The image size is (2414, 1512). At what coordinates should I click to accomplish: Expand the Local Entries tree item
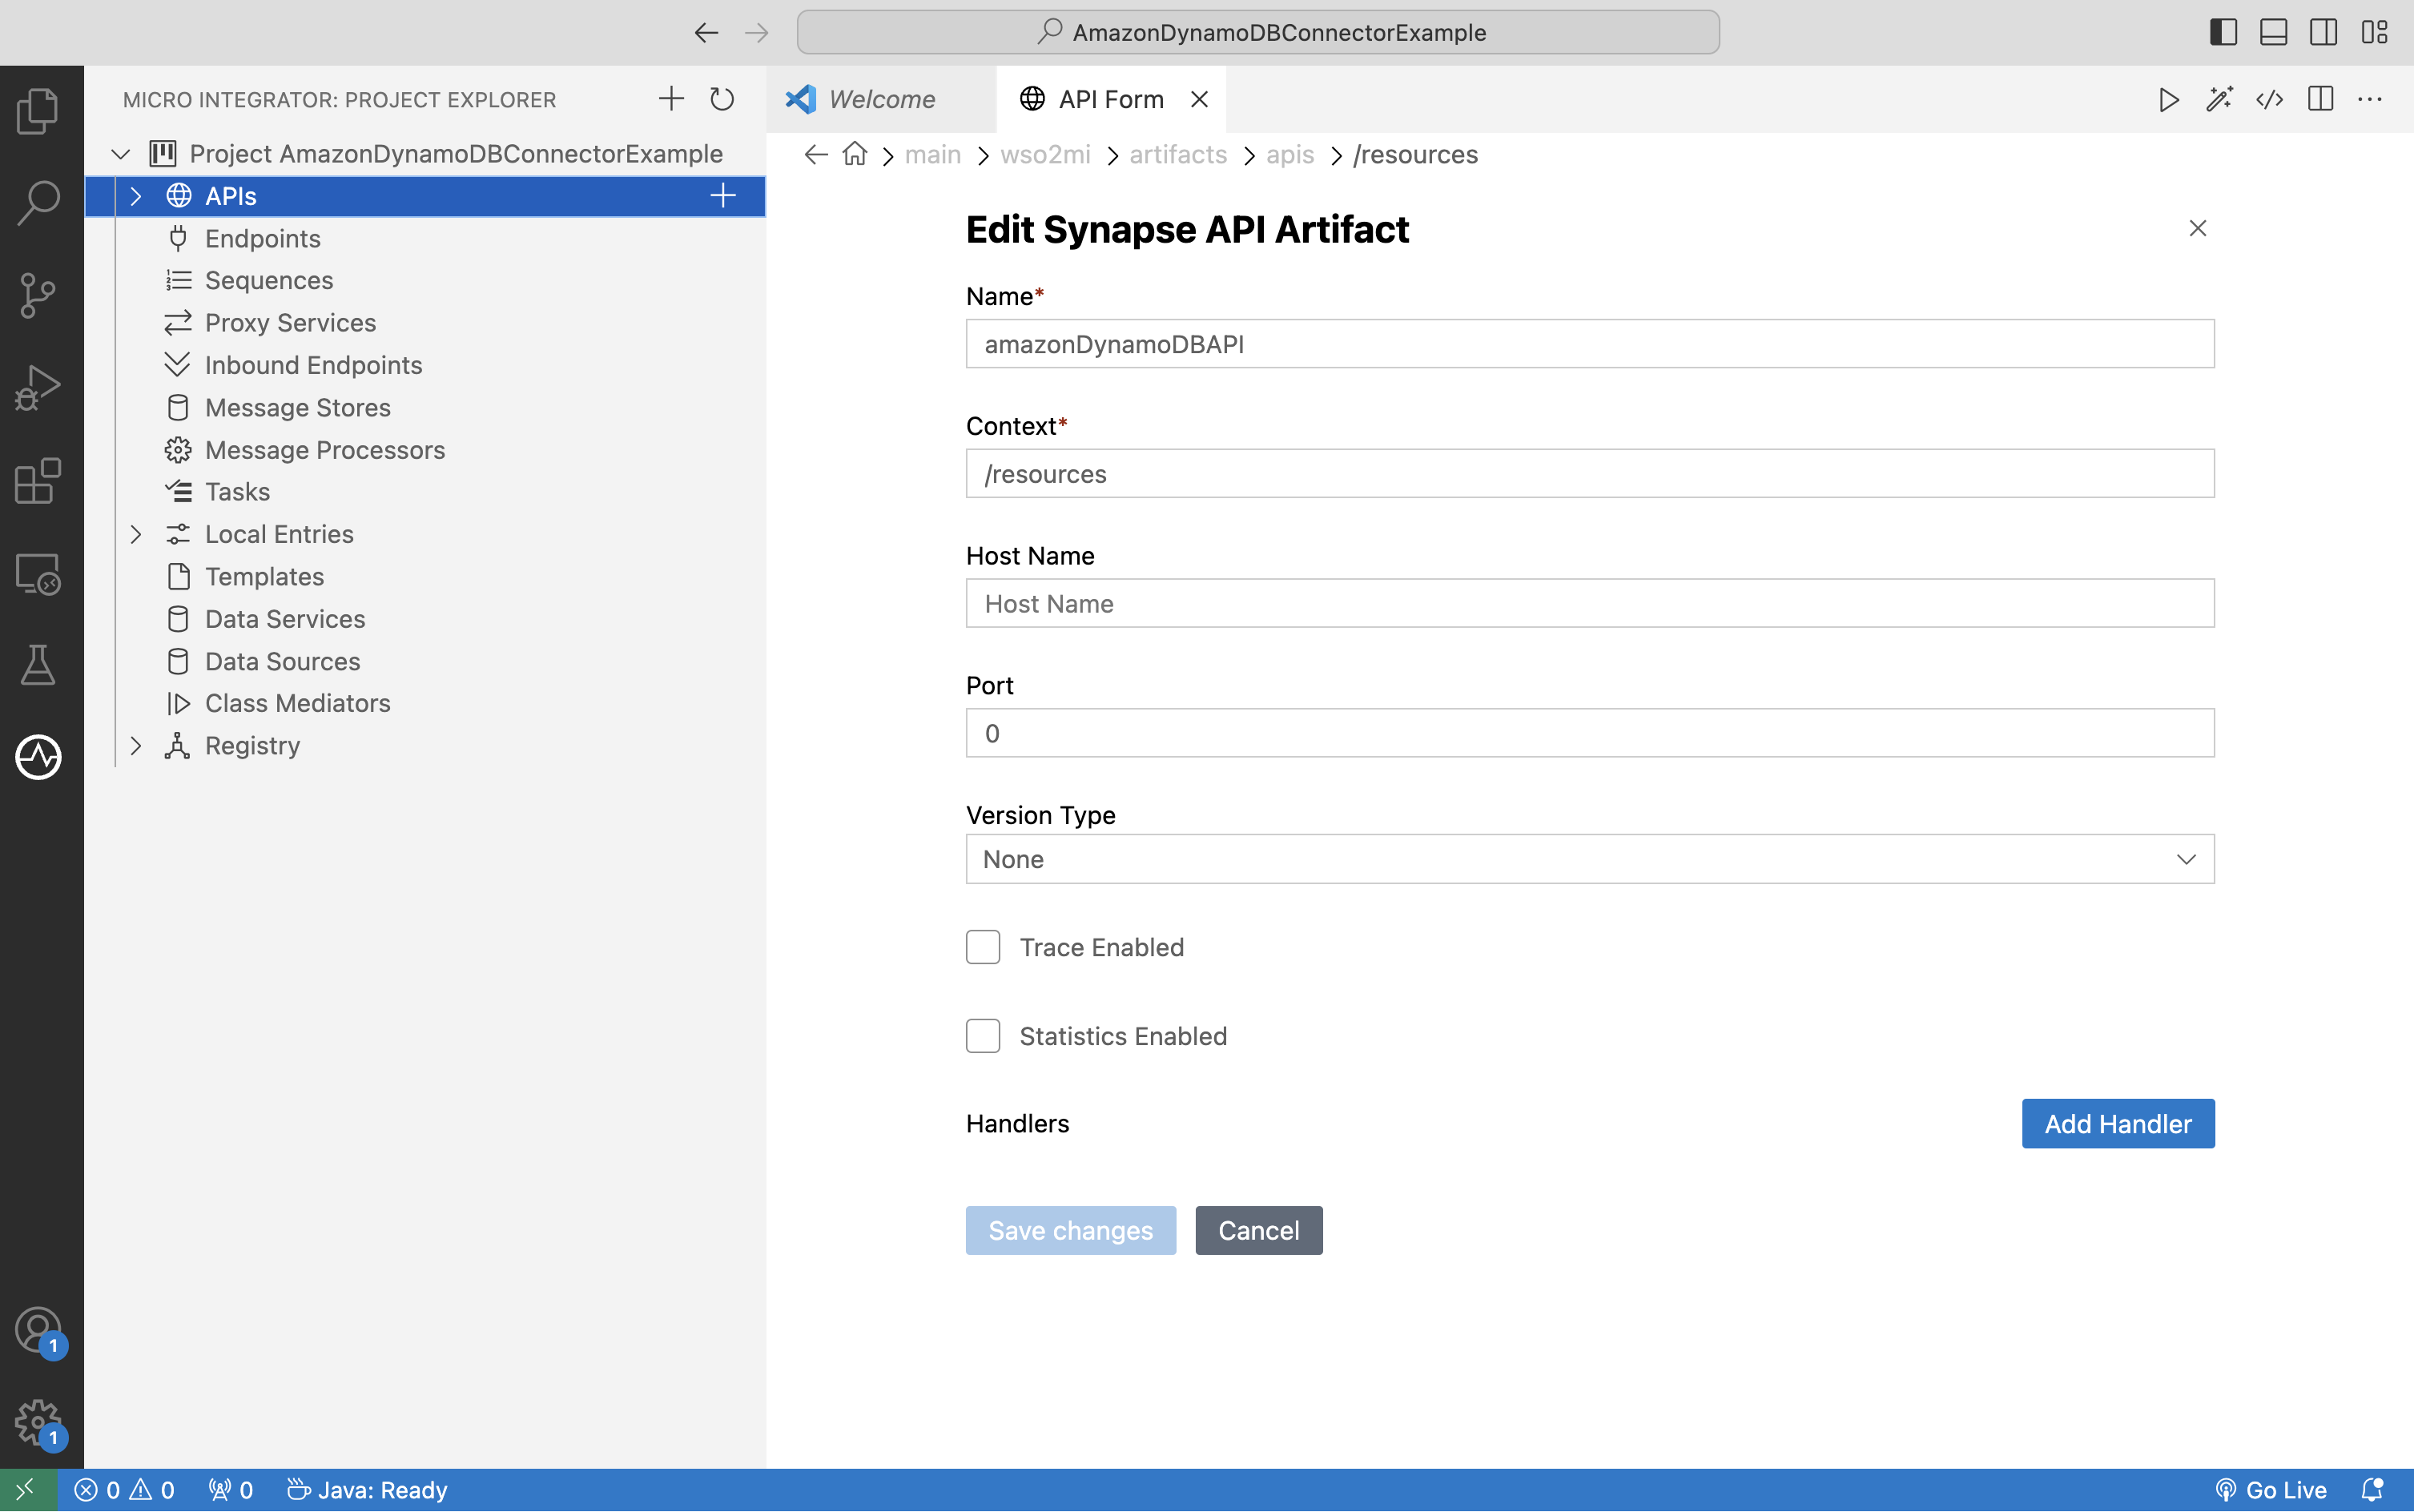(137, 534)
